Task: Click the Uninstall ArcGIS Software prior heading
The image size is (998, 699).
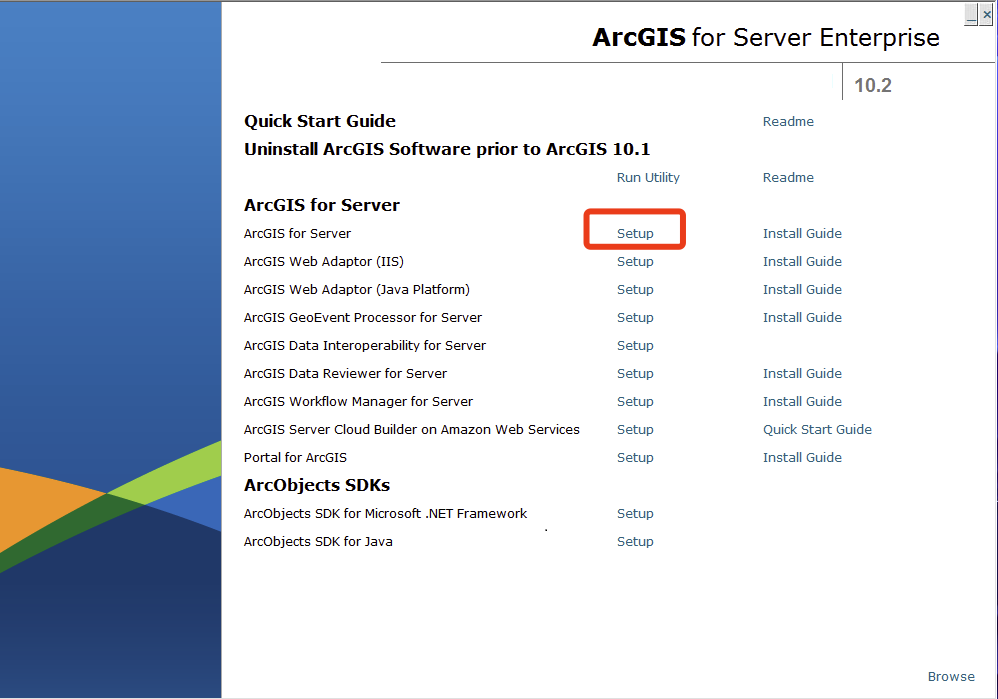Action: tap(447, 149)
